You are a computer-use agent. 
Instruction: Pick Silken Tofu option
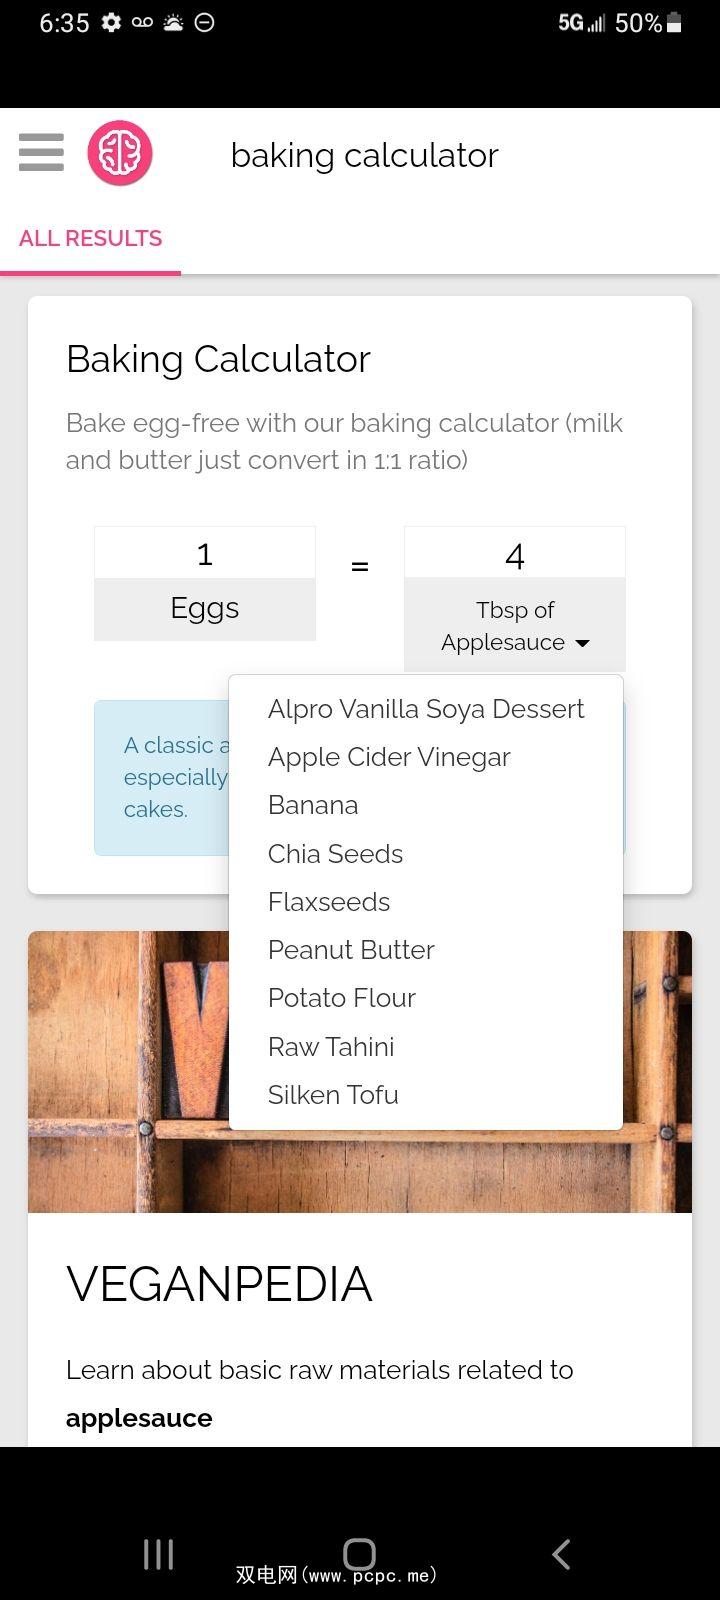point(333,1095)
